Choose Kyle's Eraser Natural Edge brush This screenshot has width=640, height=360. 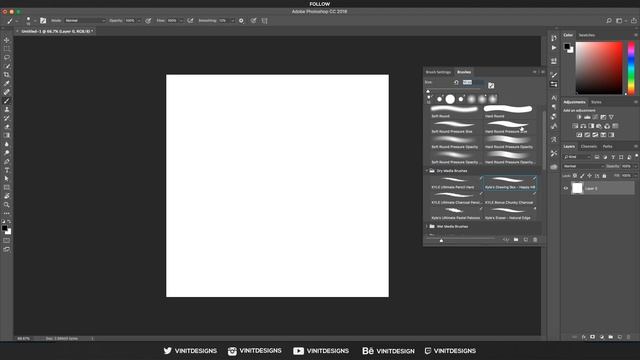509,213
